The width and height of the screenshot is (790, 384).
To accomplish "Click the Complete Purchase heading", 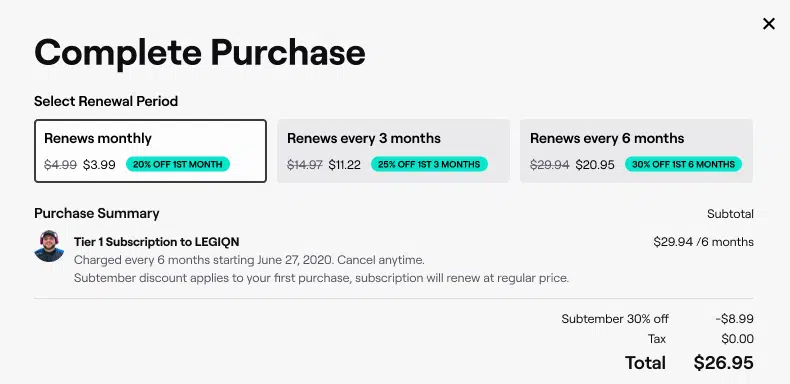I will click(200, 53).
